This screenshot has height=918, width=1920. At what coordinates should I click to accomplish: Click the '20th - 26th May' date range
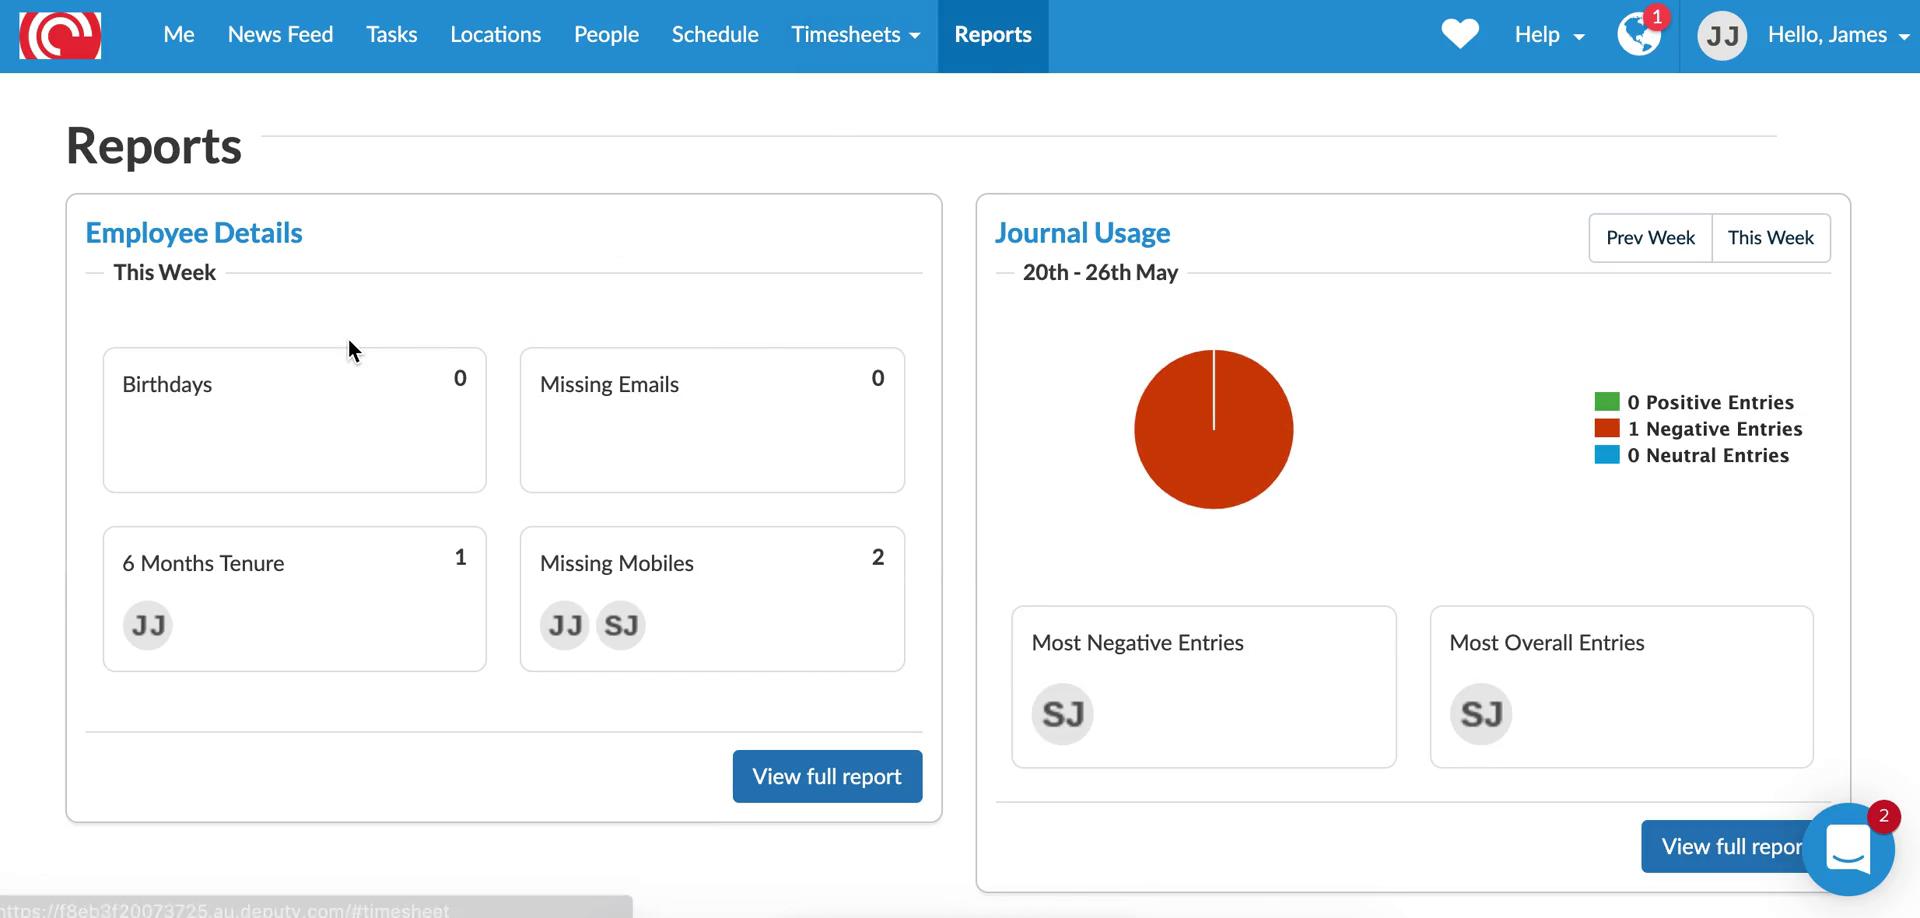tap(1100, 272)
